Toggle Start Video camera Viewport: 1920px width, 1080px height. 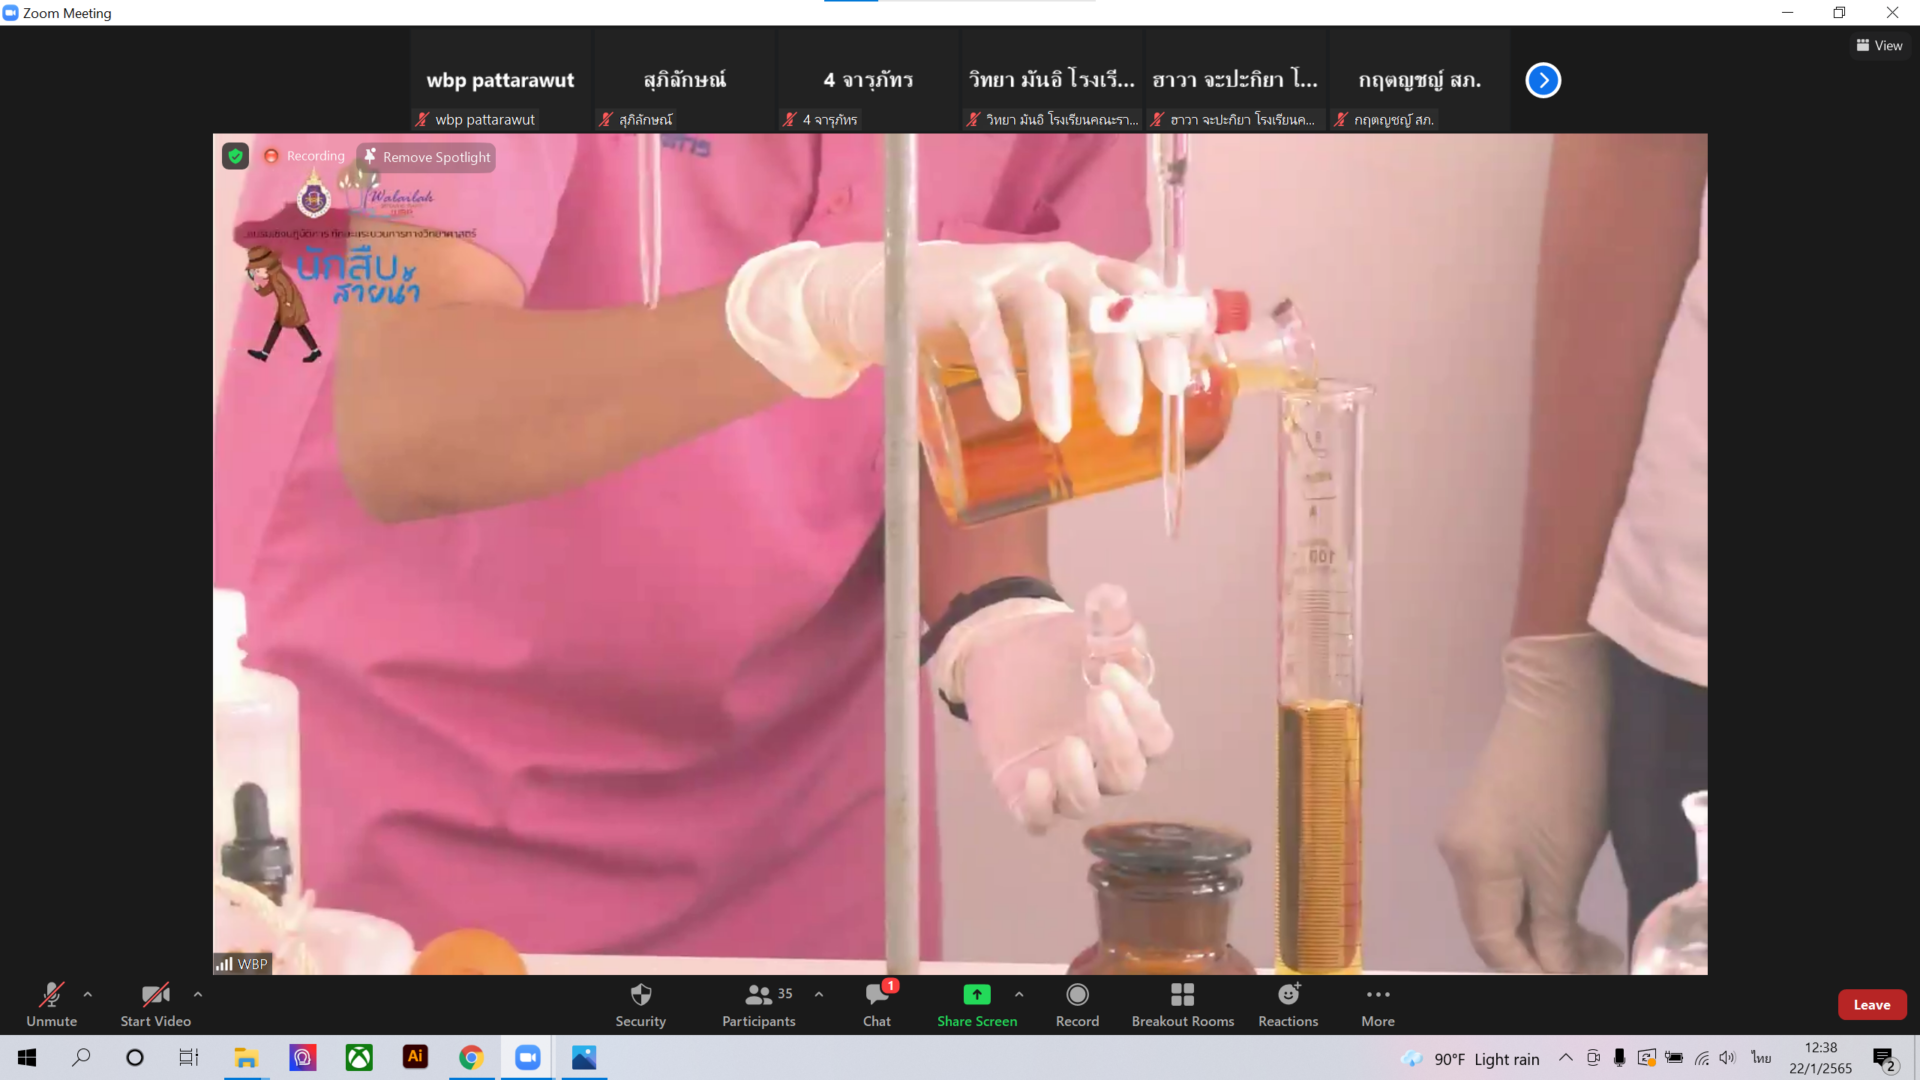pos(155,1003)
